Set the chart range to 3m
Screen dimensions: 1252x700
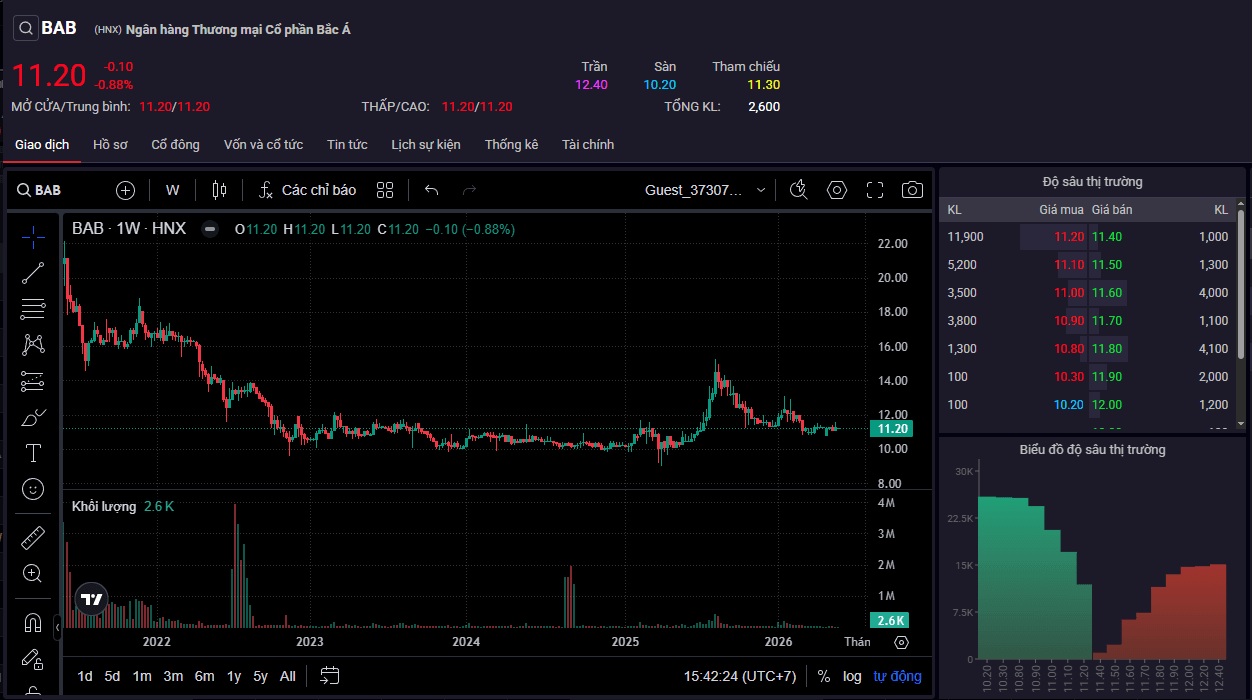click(173, 676)
